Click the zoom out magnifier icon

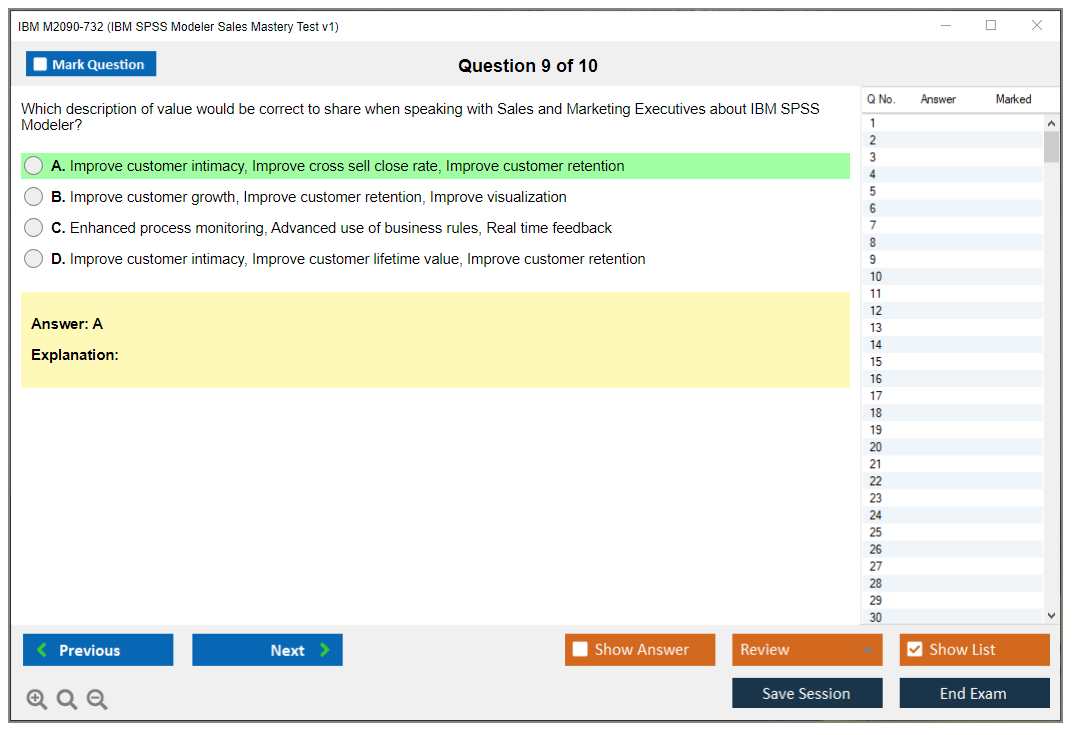click(97, 700)
